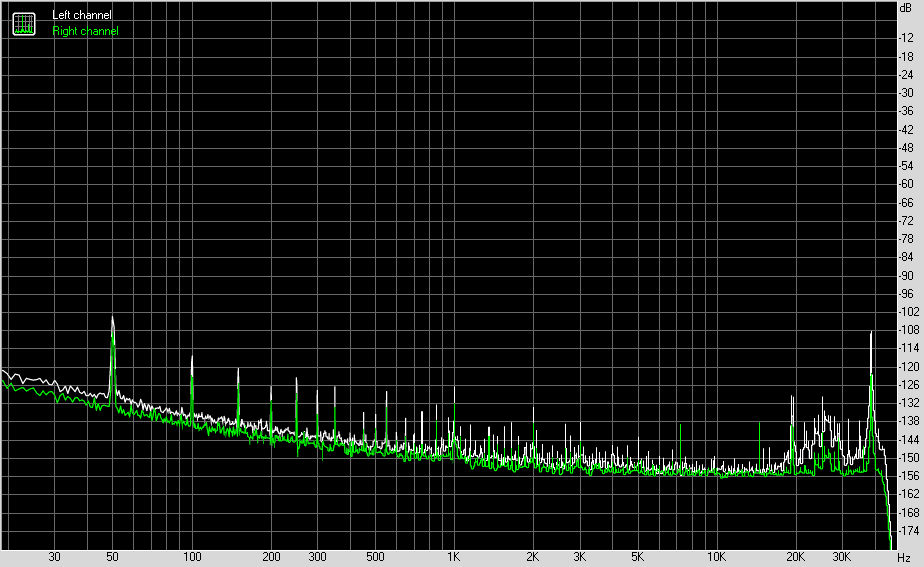Click the 10K frequency axis label
This screenshot has width=924, height=567.
click(x=716, y=557)
